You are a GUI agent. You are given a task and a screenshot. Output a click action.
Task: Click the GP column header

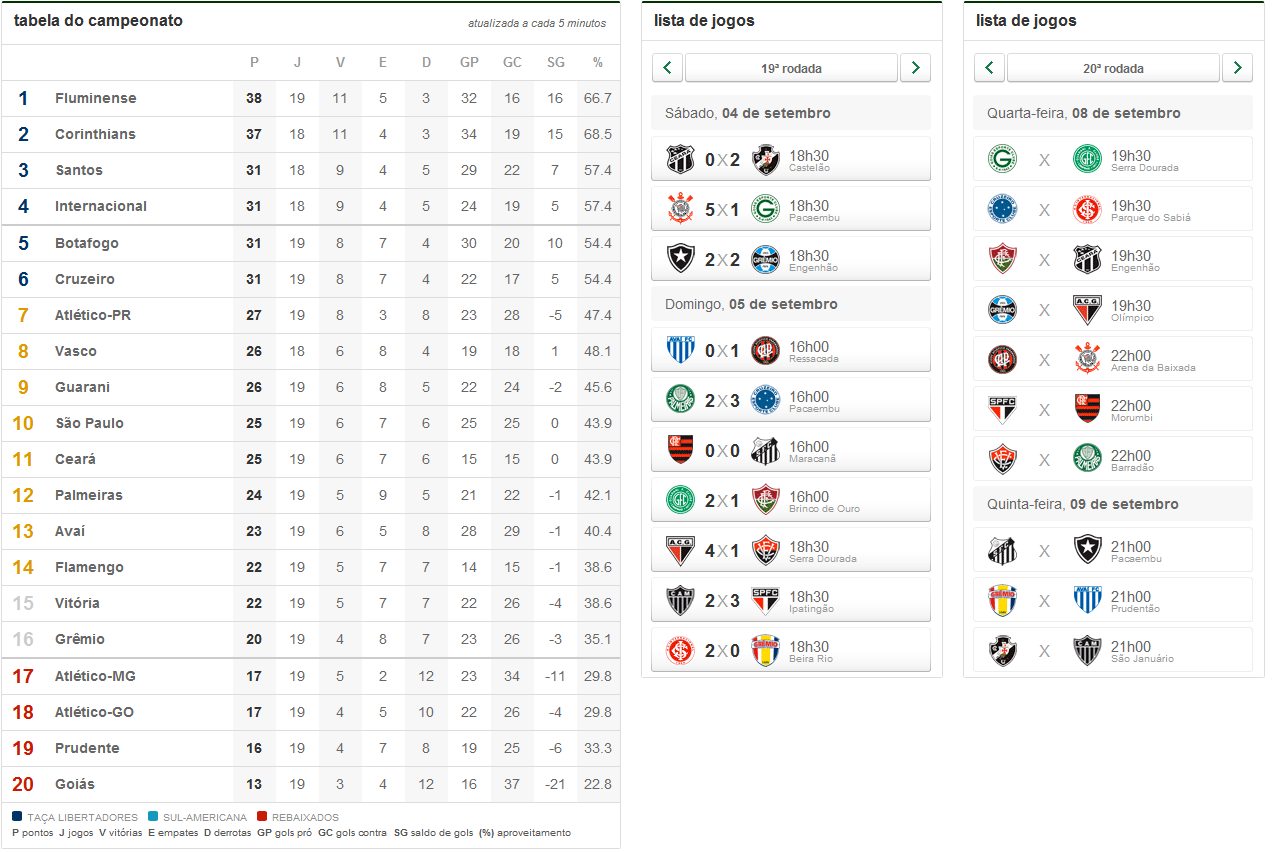[x=469, y=62]
